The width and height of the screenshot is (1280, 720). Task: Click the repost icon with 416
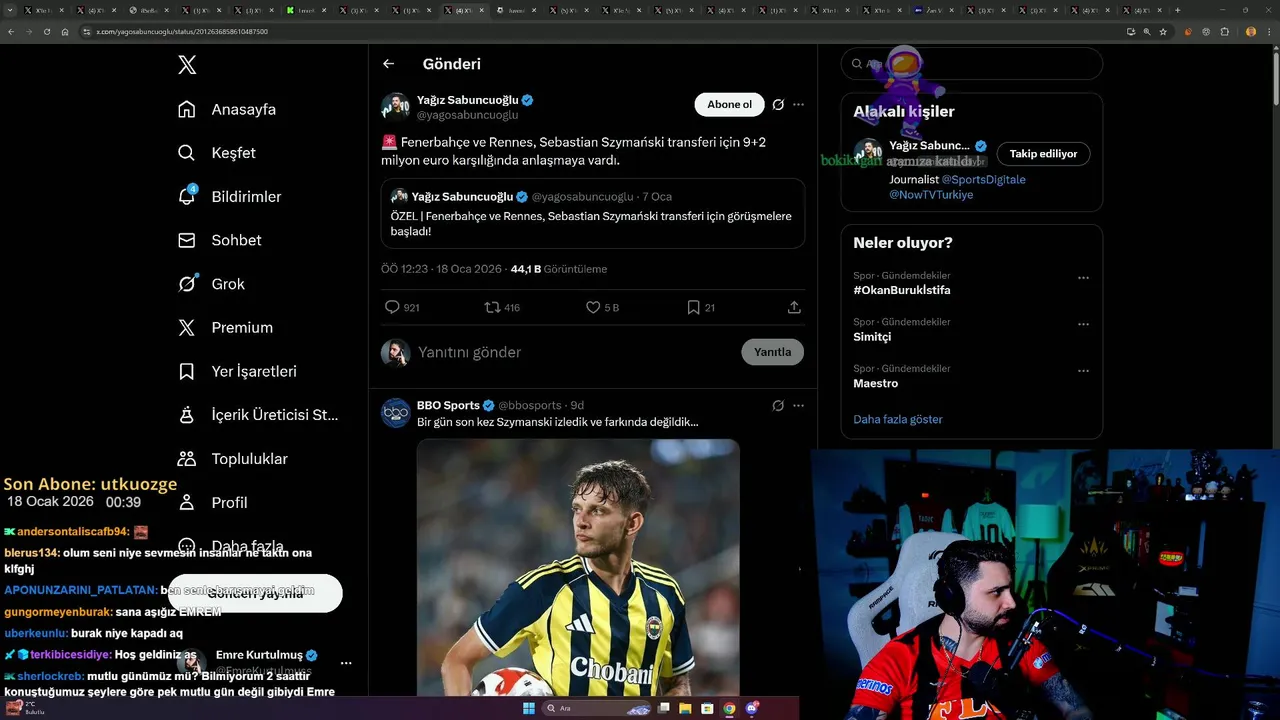(x=492, y=307)
